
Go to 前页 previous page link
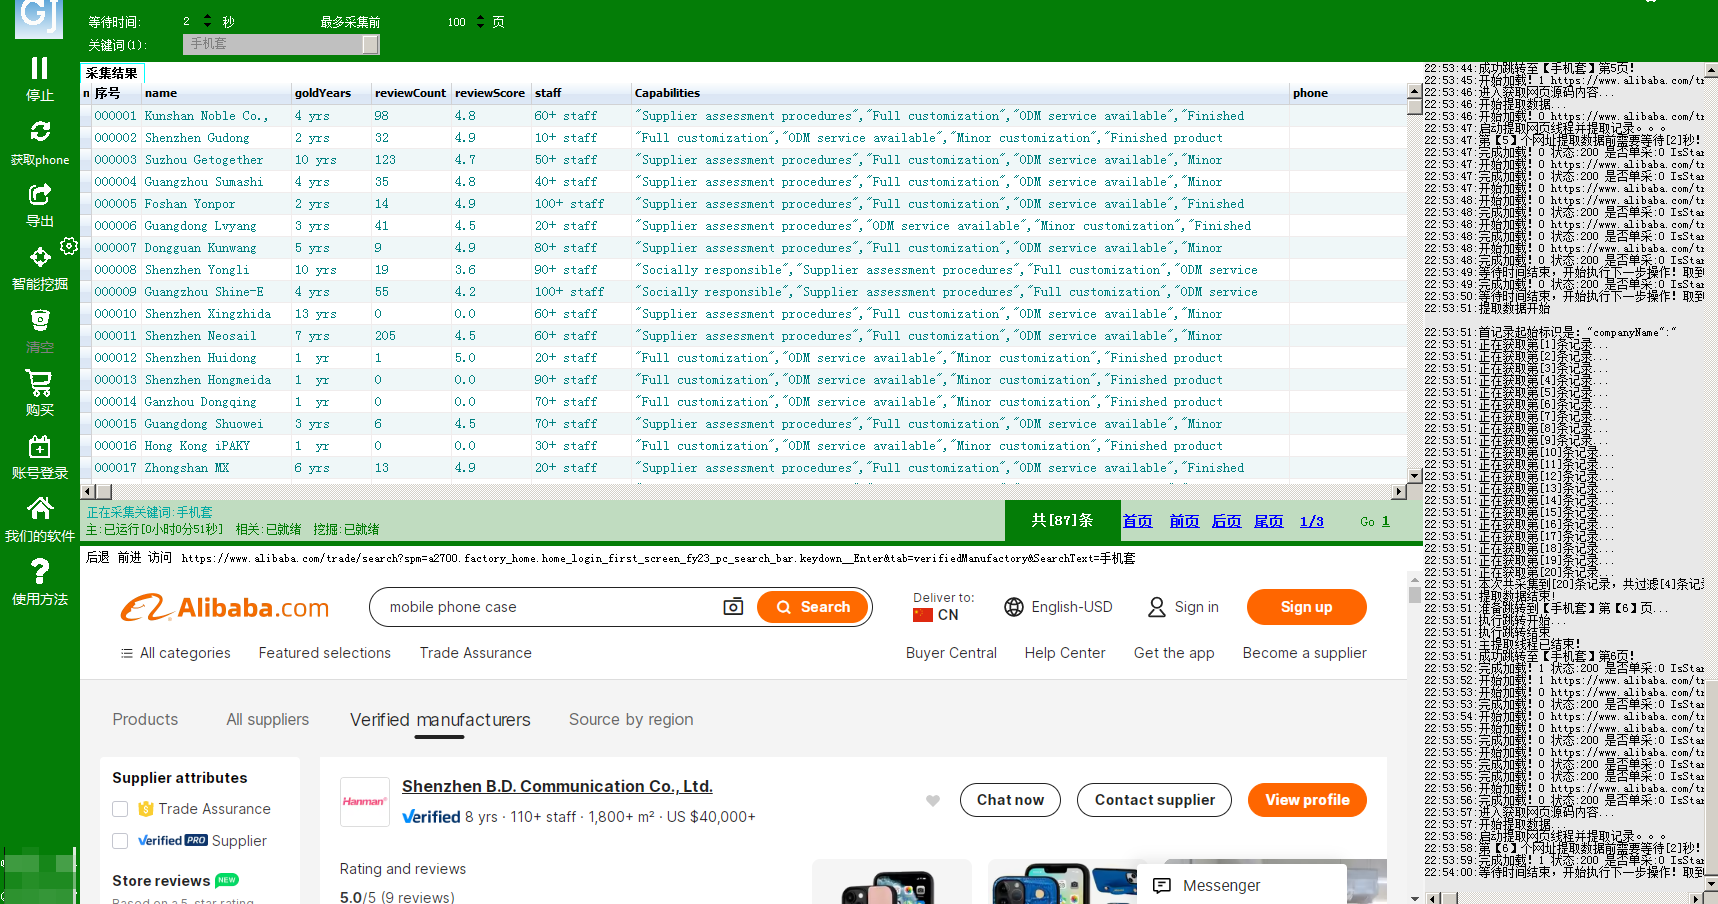click(x=1184, y=521)
